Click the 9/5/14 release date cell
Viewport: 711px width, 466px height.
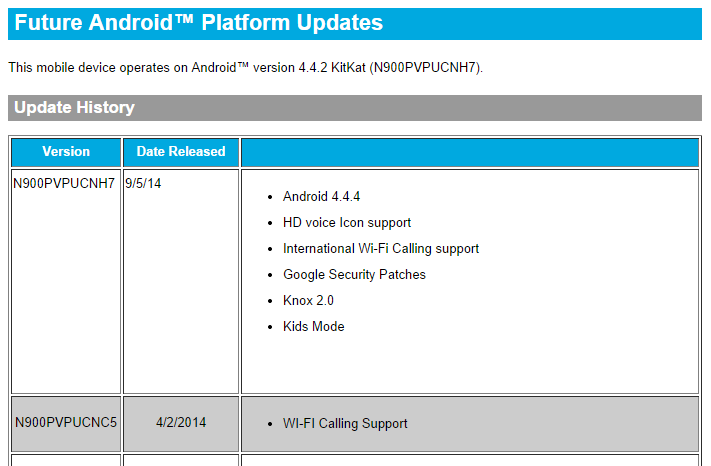pos(144,184)
